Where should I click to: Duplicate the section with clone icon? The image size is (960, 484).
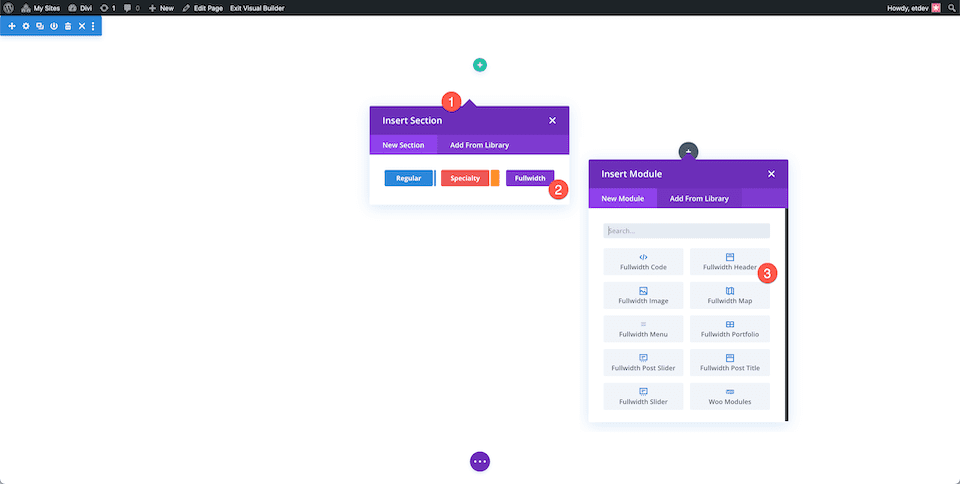coord(40,26)
